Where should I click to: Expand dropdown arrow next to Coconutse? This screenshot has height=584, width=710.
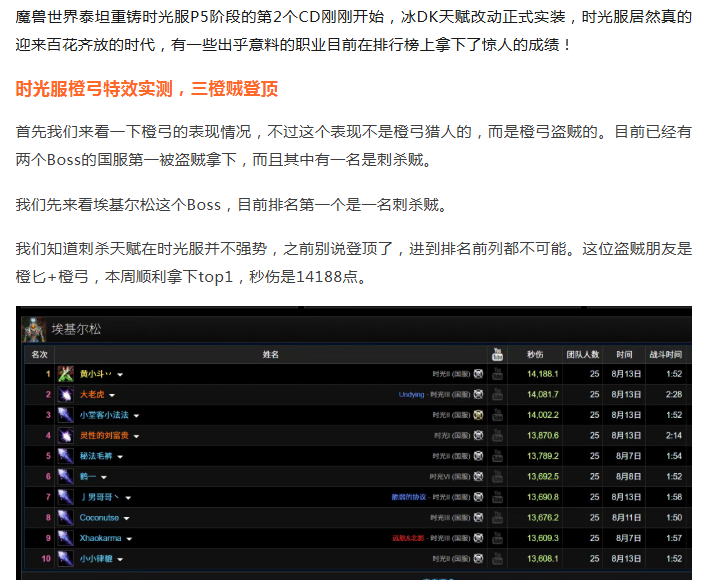[x=126, y=518]
